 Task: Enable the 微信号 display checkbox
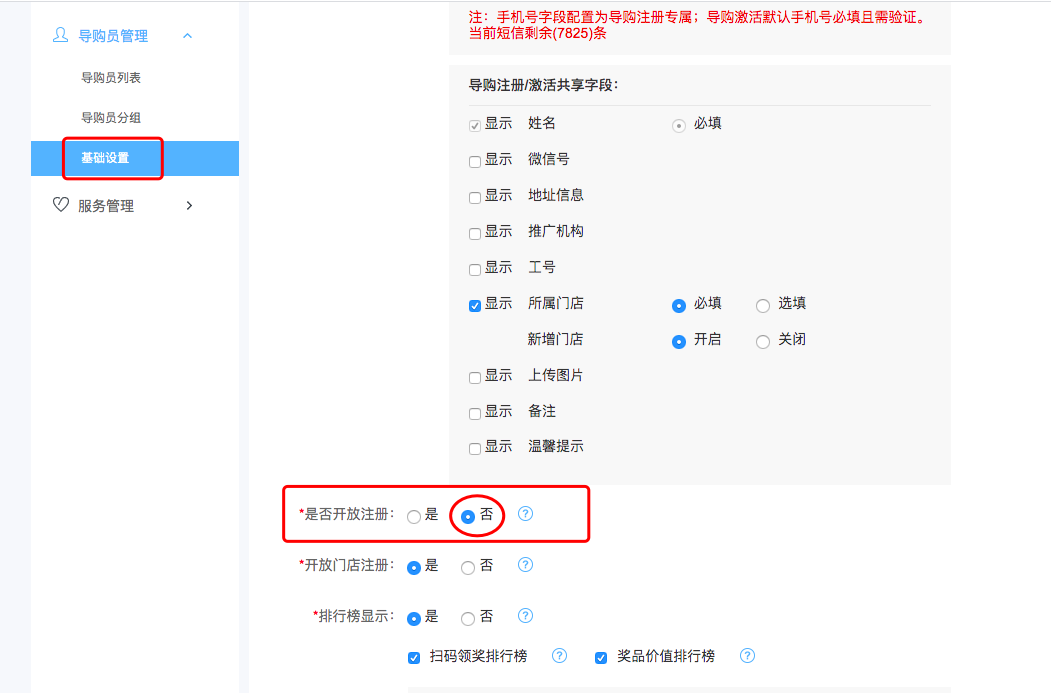click(x=475, y=161)
